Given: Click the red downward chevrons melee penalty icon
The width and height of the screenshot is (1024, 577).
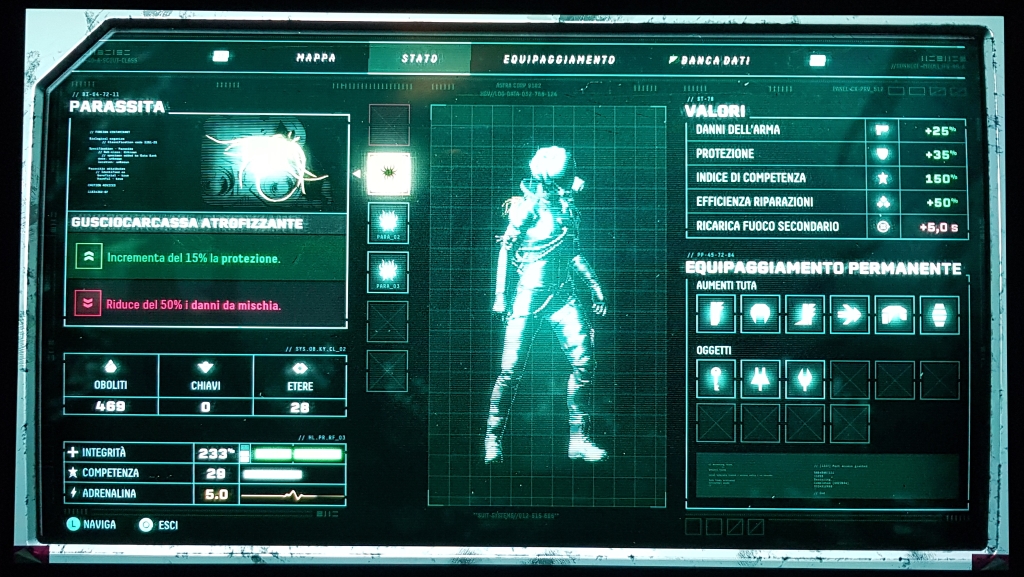Looking at the screenshot, I should [88, 304].
